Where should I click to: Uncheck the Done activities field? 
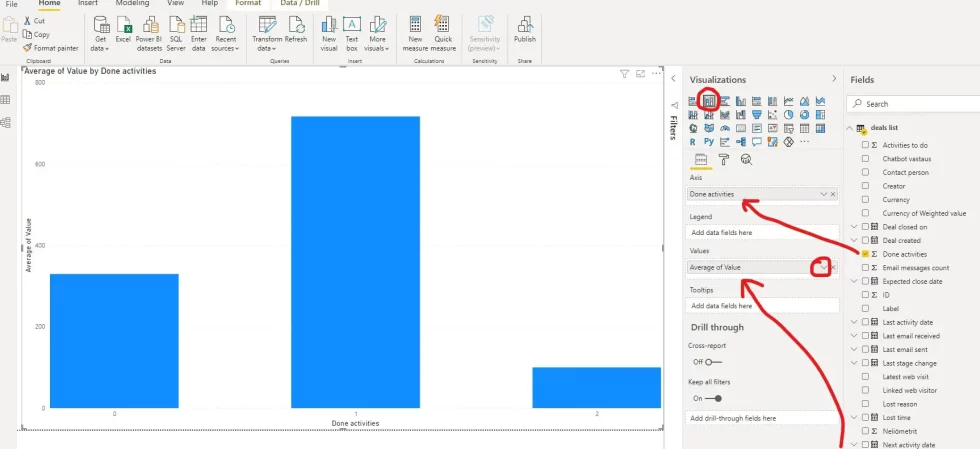[x=866, y=254]
